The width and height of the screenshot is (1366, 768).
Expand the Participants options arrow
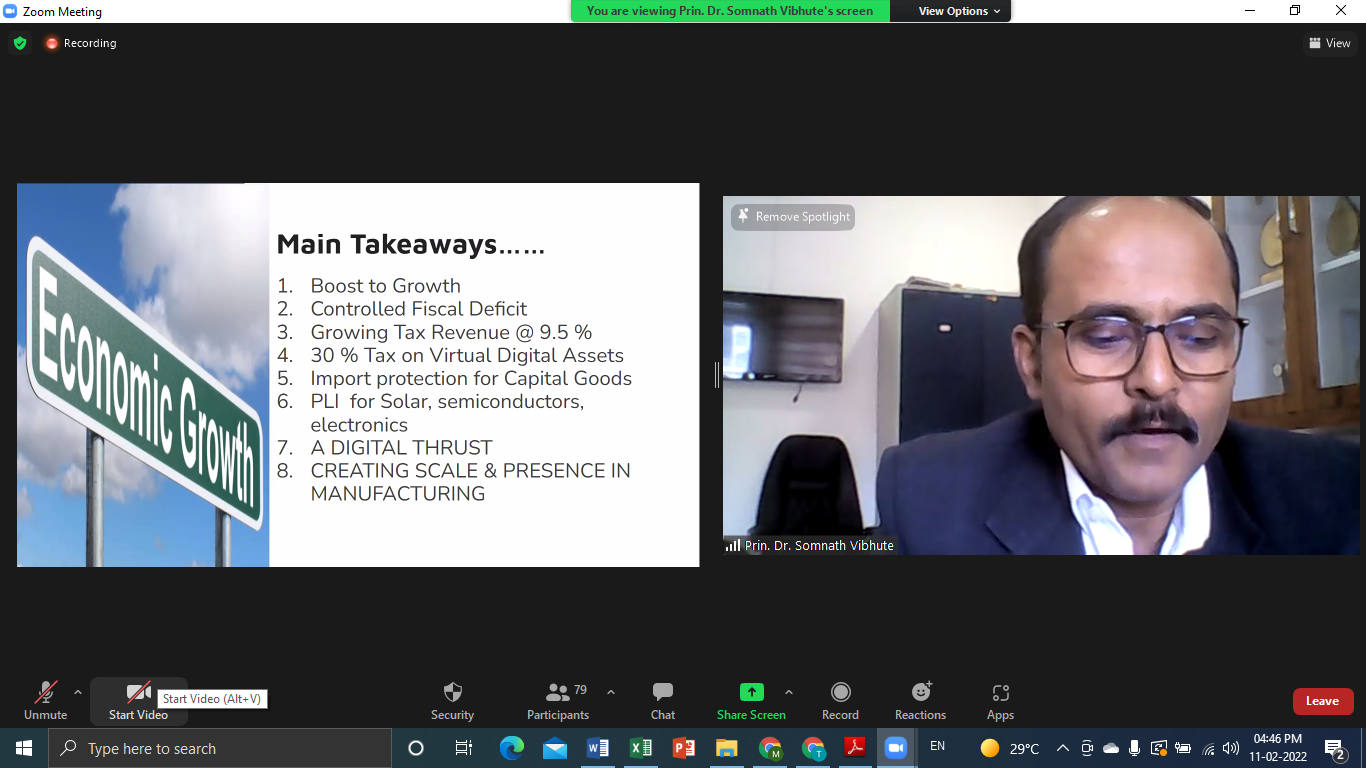611,692
